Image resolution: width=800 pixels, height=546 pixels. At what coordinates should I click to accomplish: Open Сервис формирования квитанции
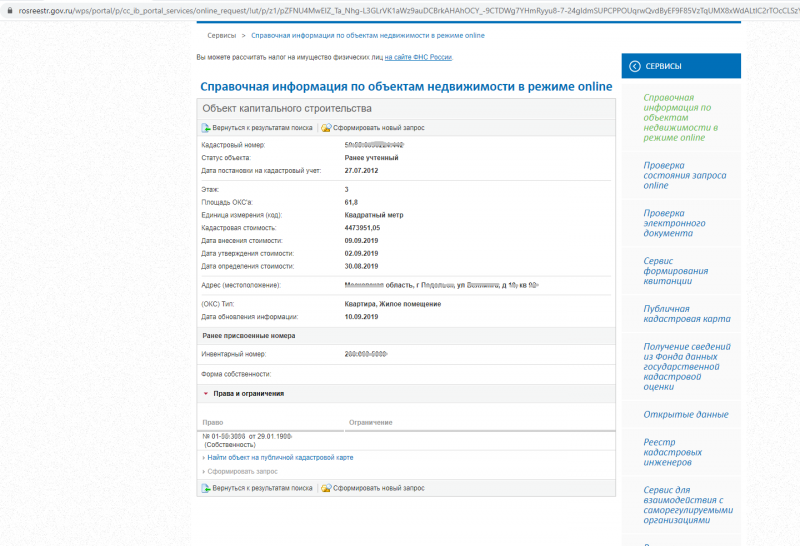[x=676, y=271]
